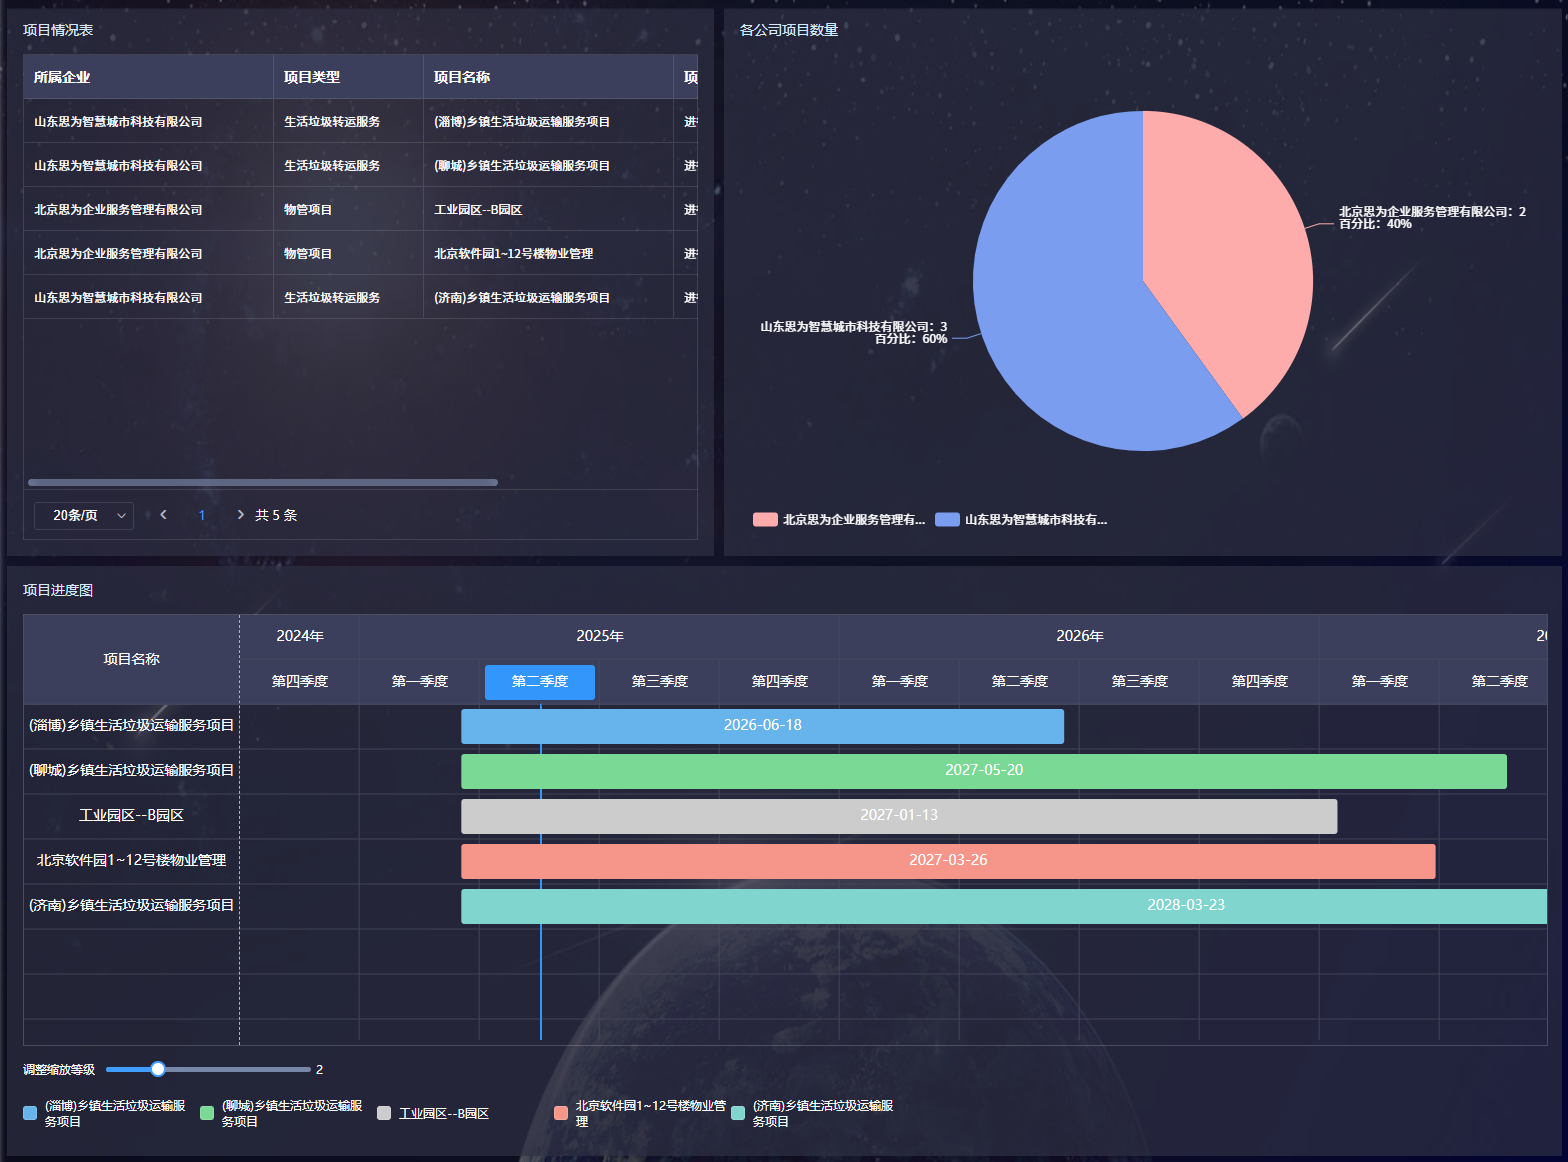Click the zoom level slider handle
This screenshot has height=1162, width=1568.
tap(158, 1069)
